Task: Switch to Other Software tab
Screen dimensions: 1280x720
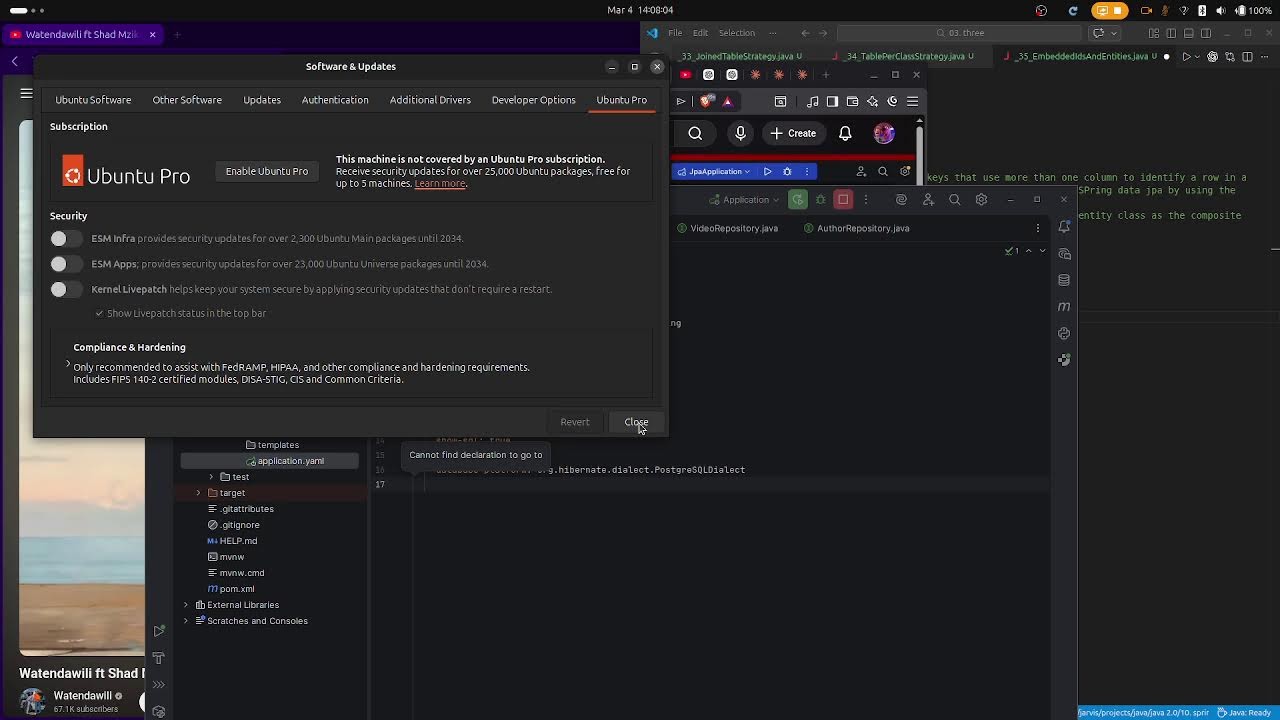Action: tap(187, 100)
